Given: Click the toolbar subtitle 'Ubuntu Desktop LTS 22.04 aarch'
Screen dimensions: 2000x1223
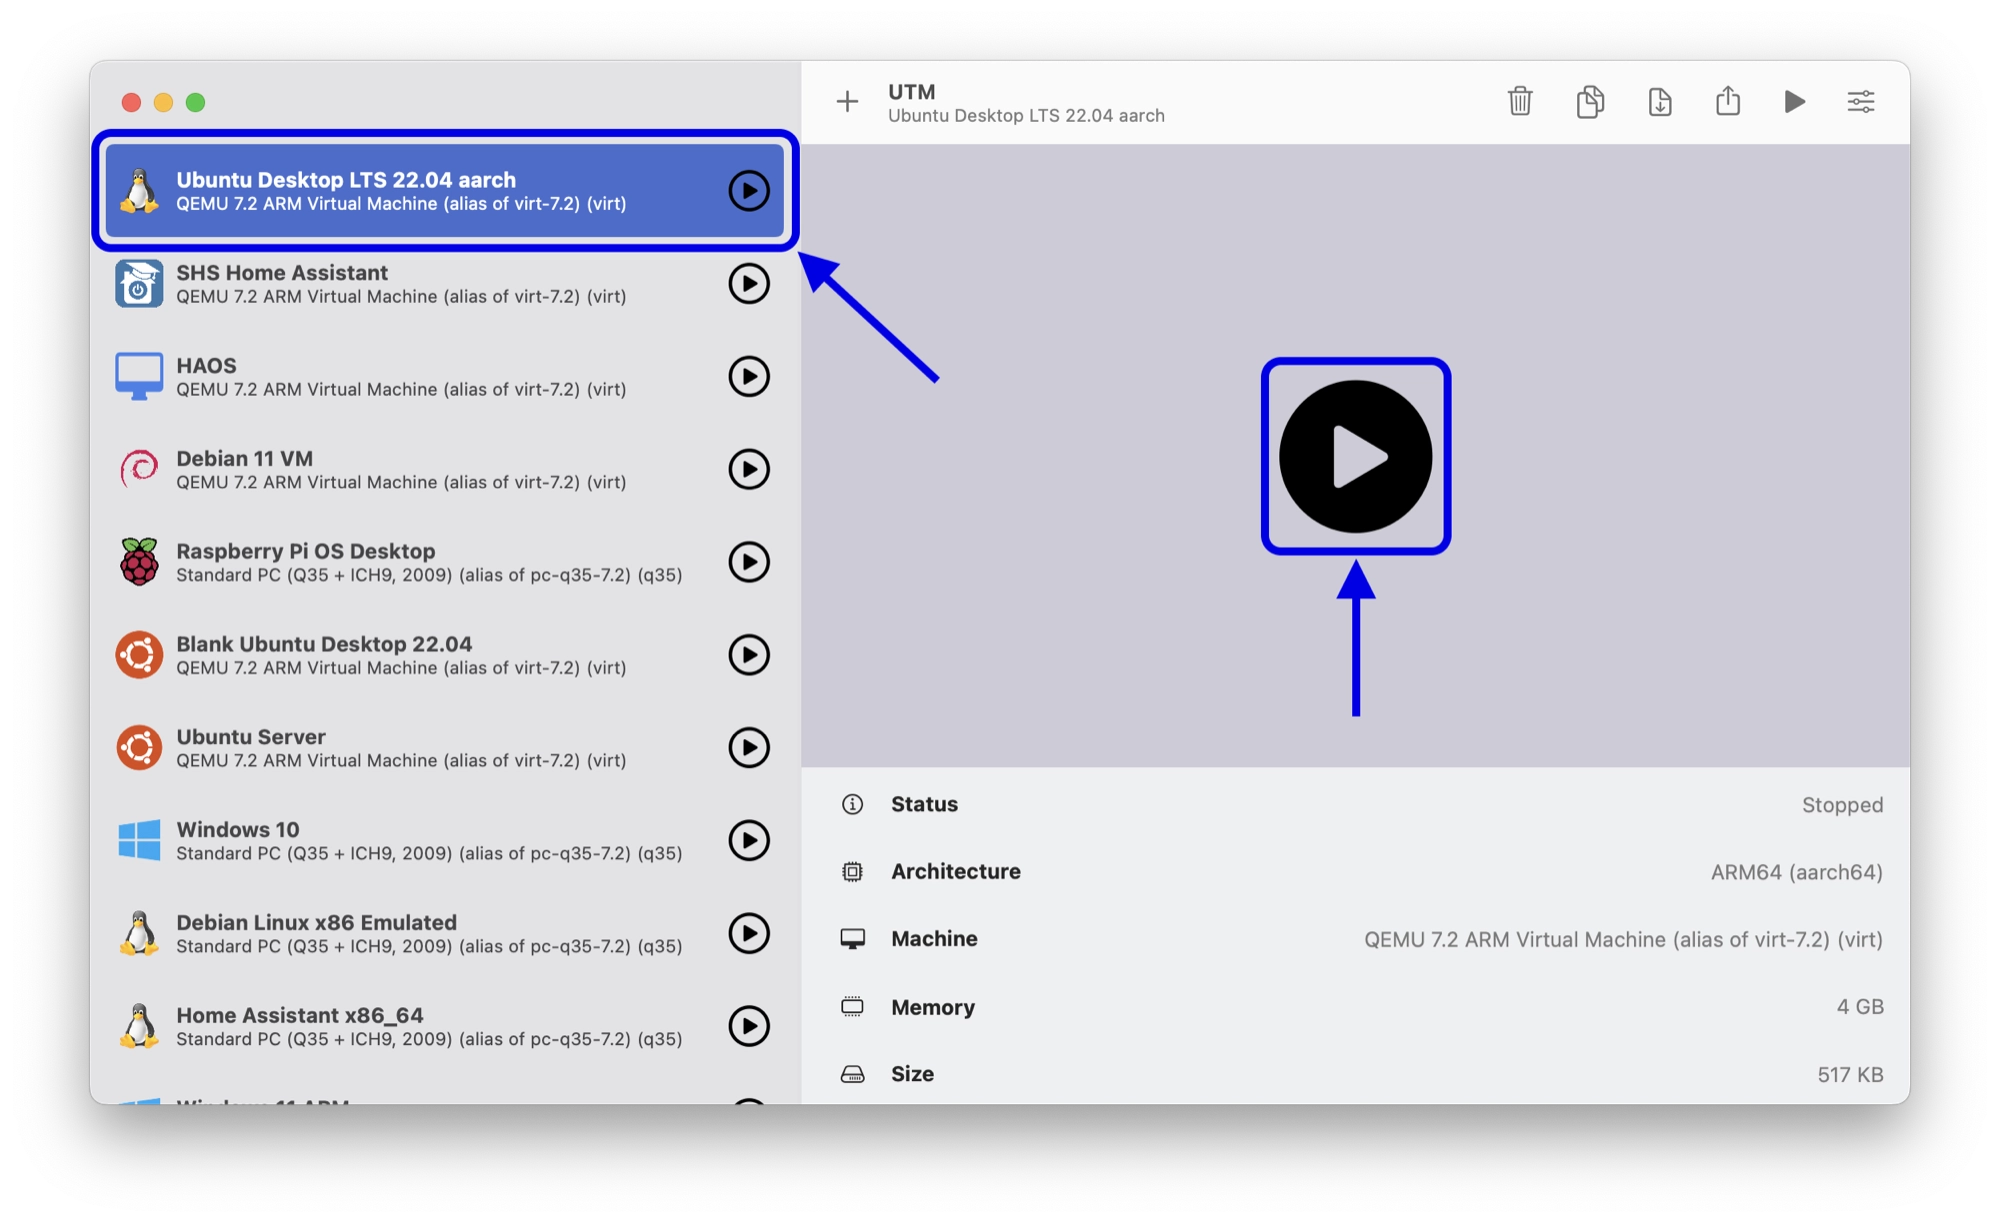Looking at the screenshot, I should click(x=1026, y=116).
